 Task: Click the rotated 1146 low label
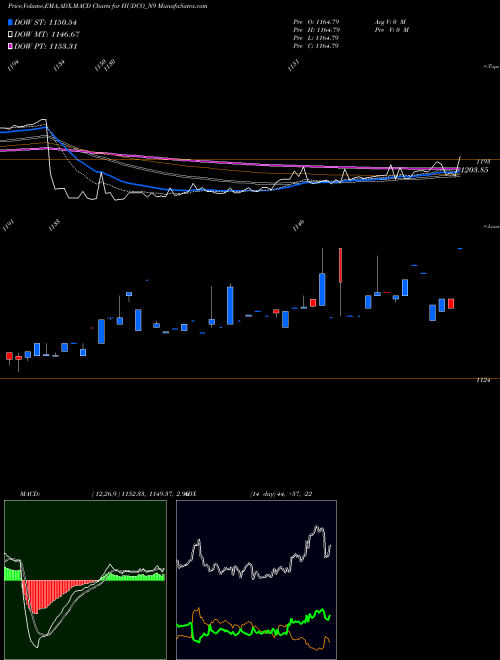[x=298, y=226]
